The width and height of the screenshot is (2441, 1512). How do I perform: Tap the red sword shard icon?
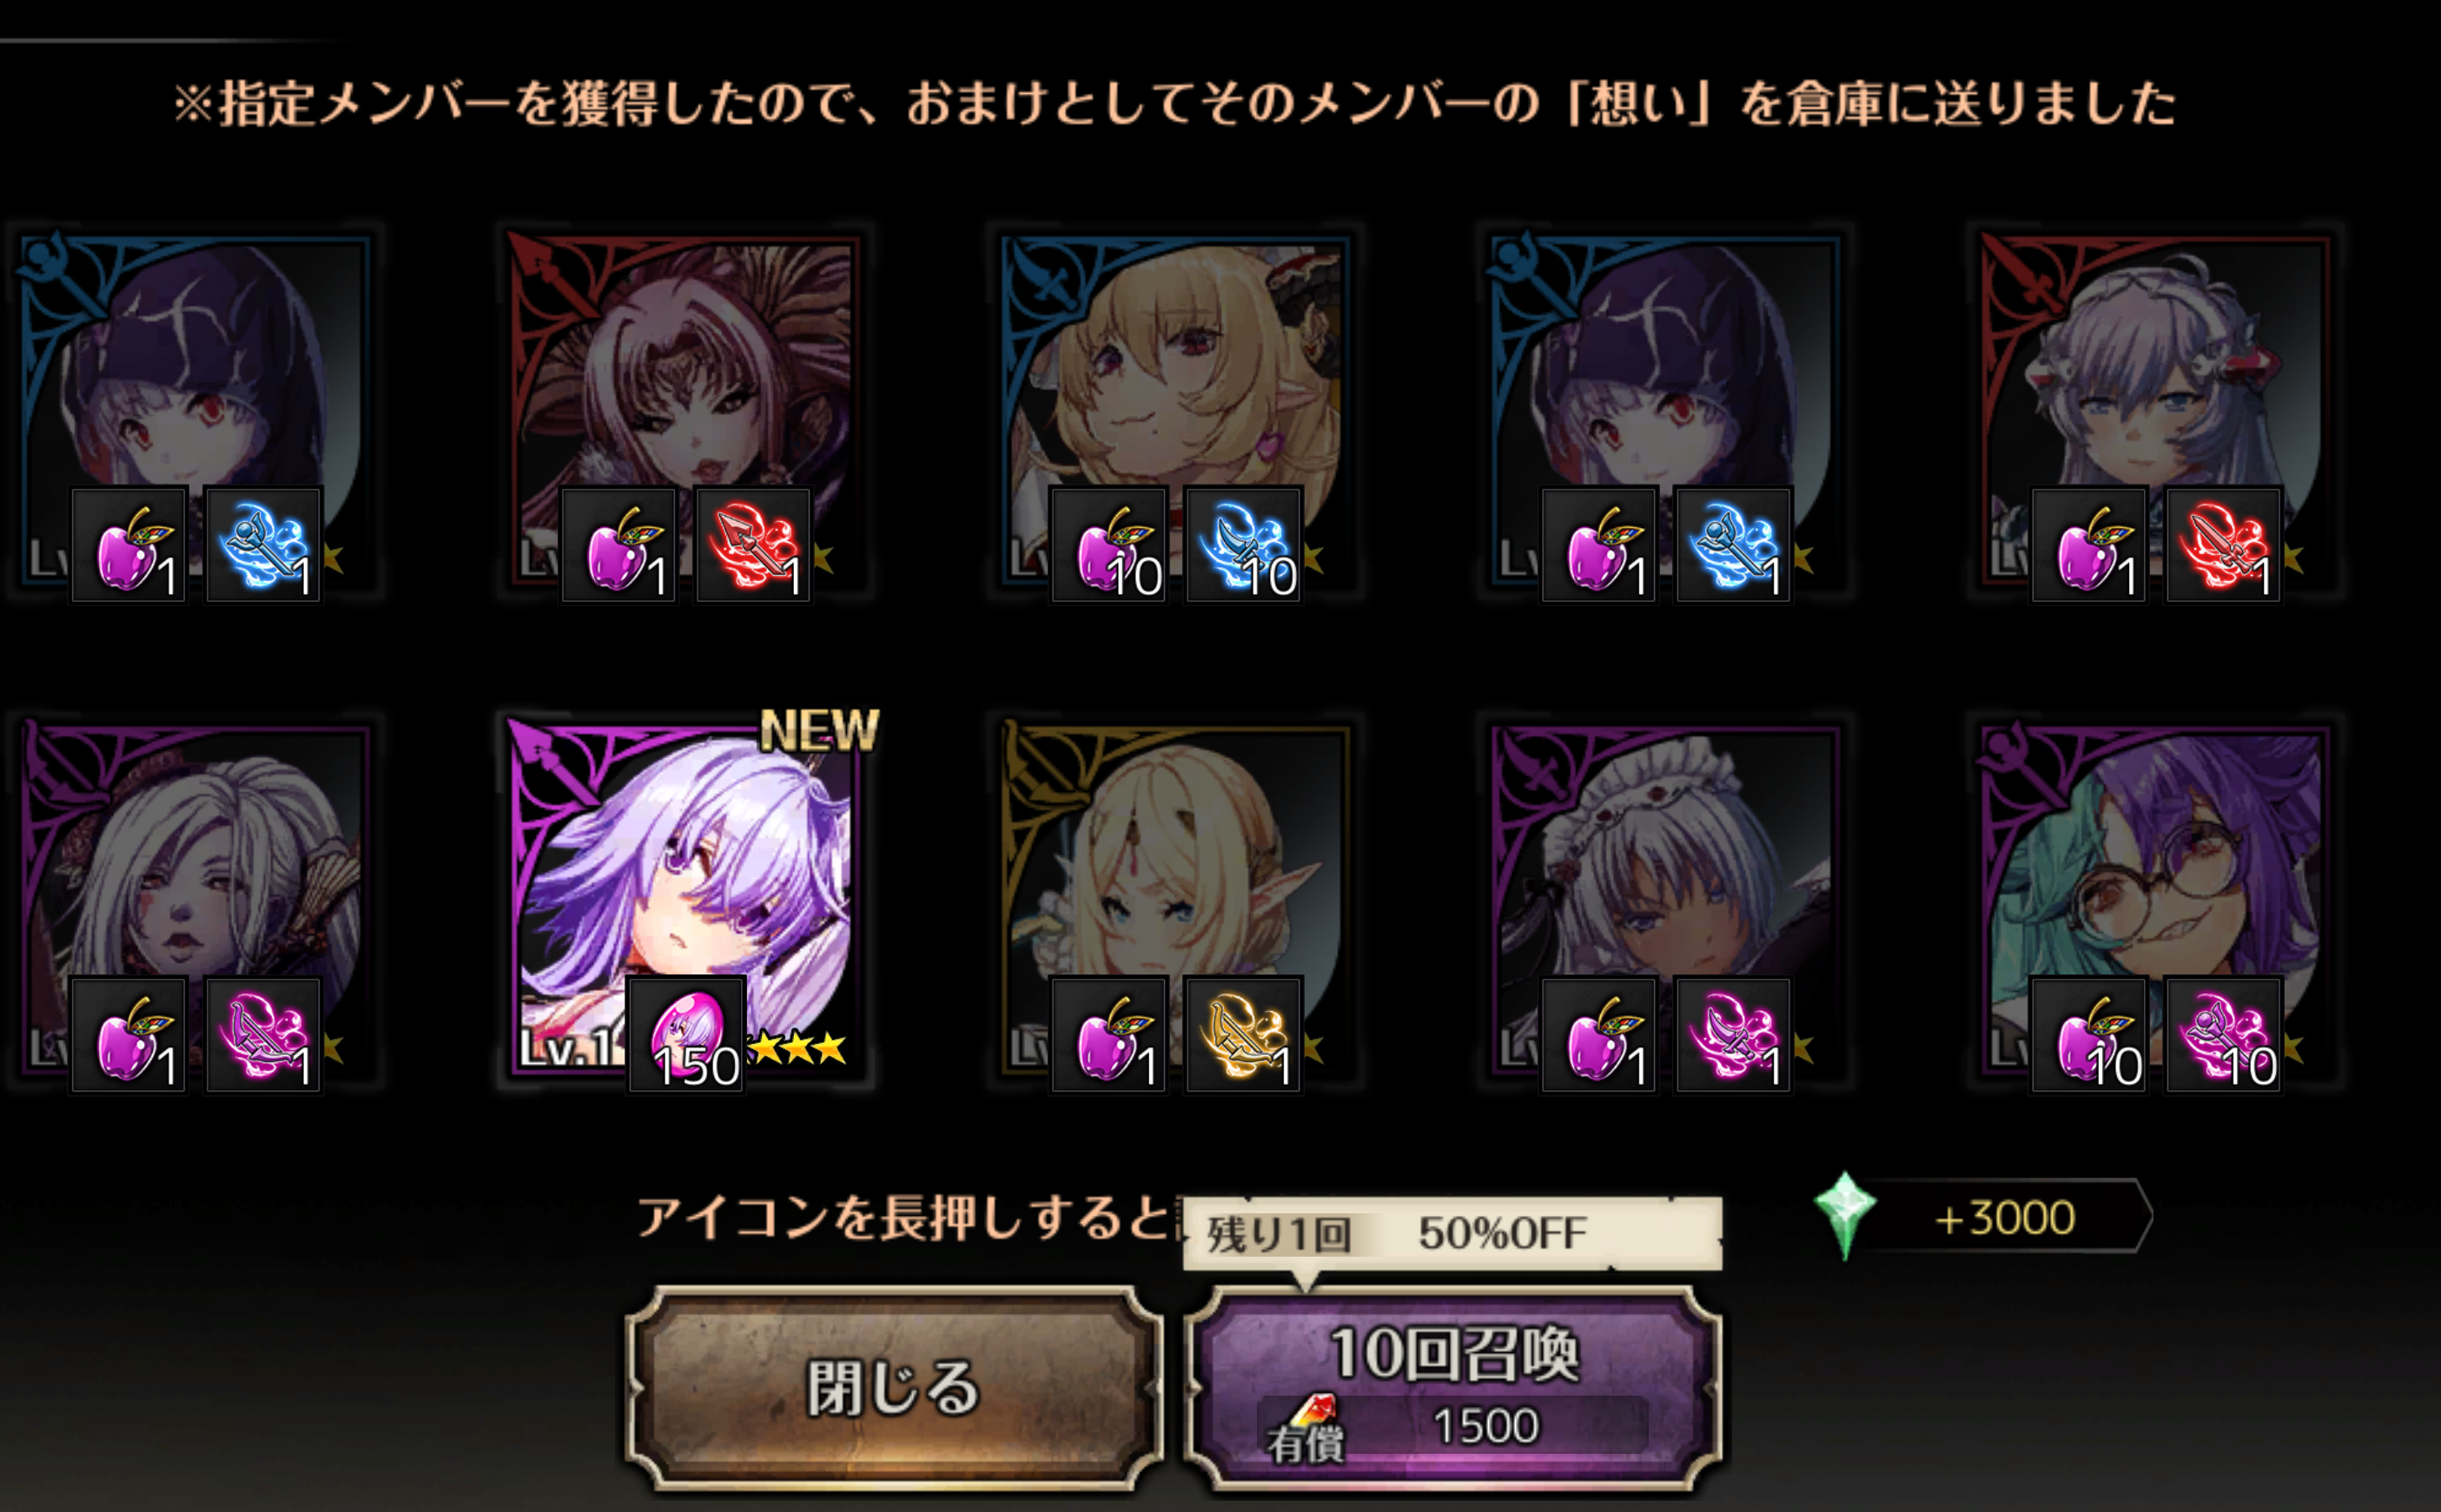tap(2223, 545)
